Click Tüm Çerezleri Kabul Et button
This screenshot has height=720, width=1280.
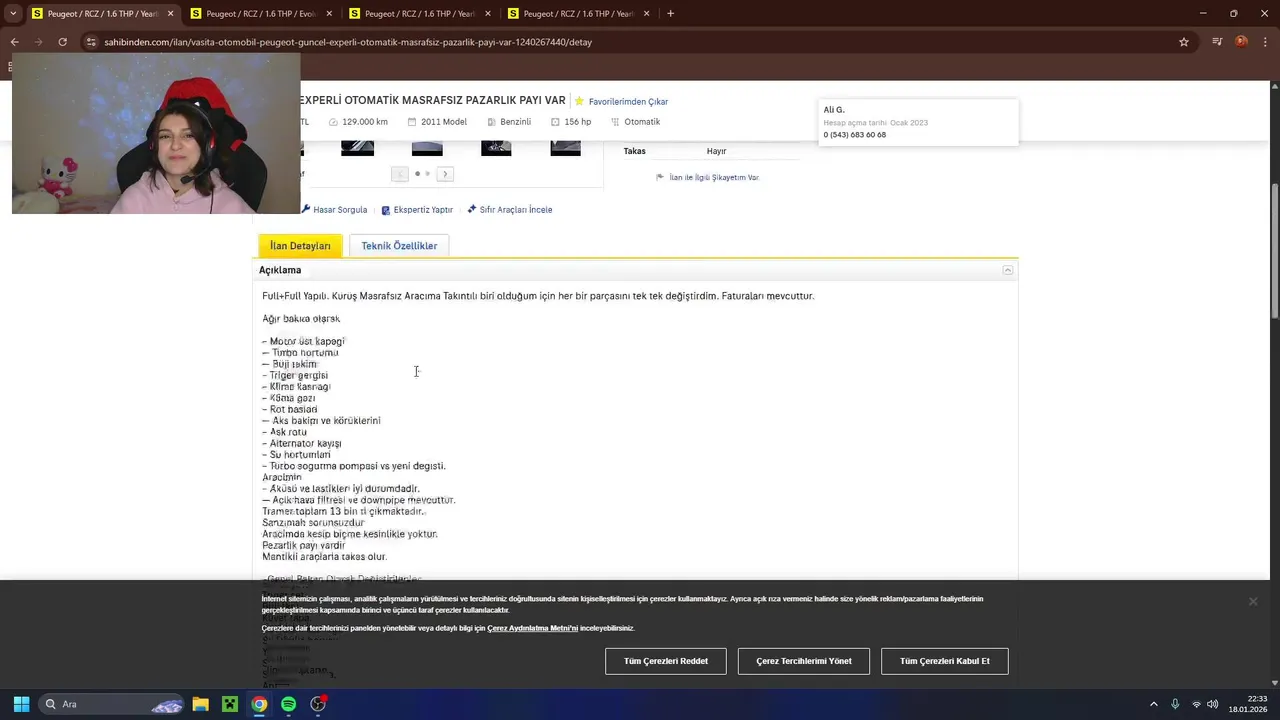tap(945, 661)
